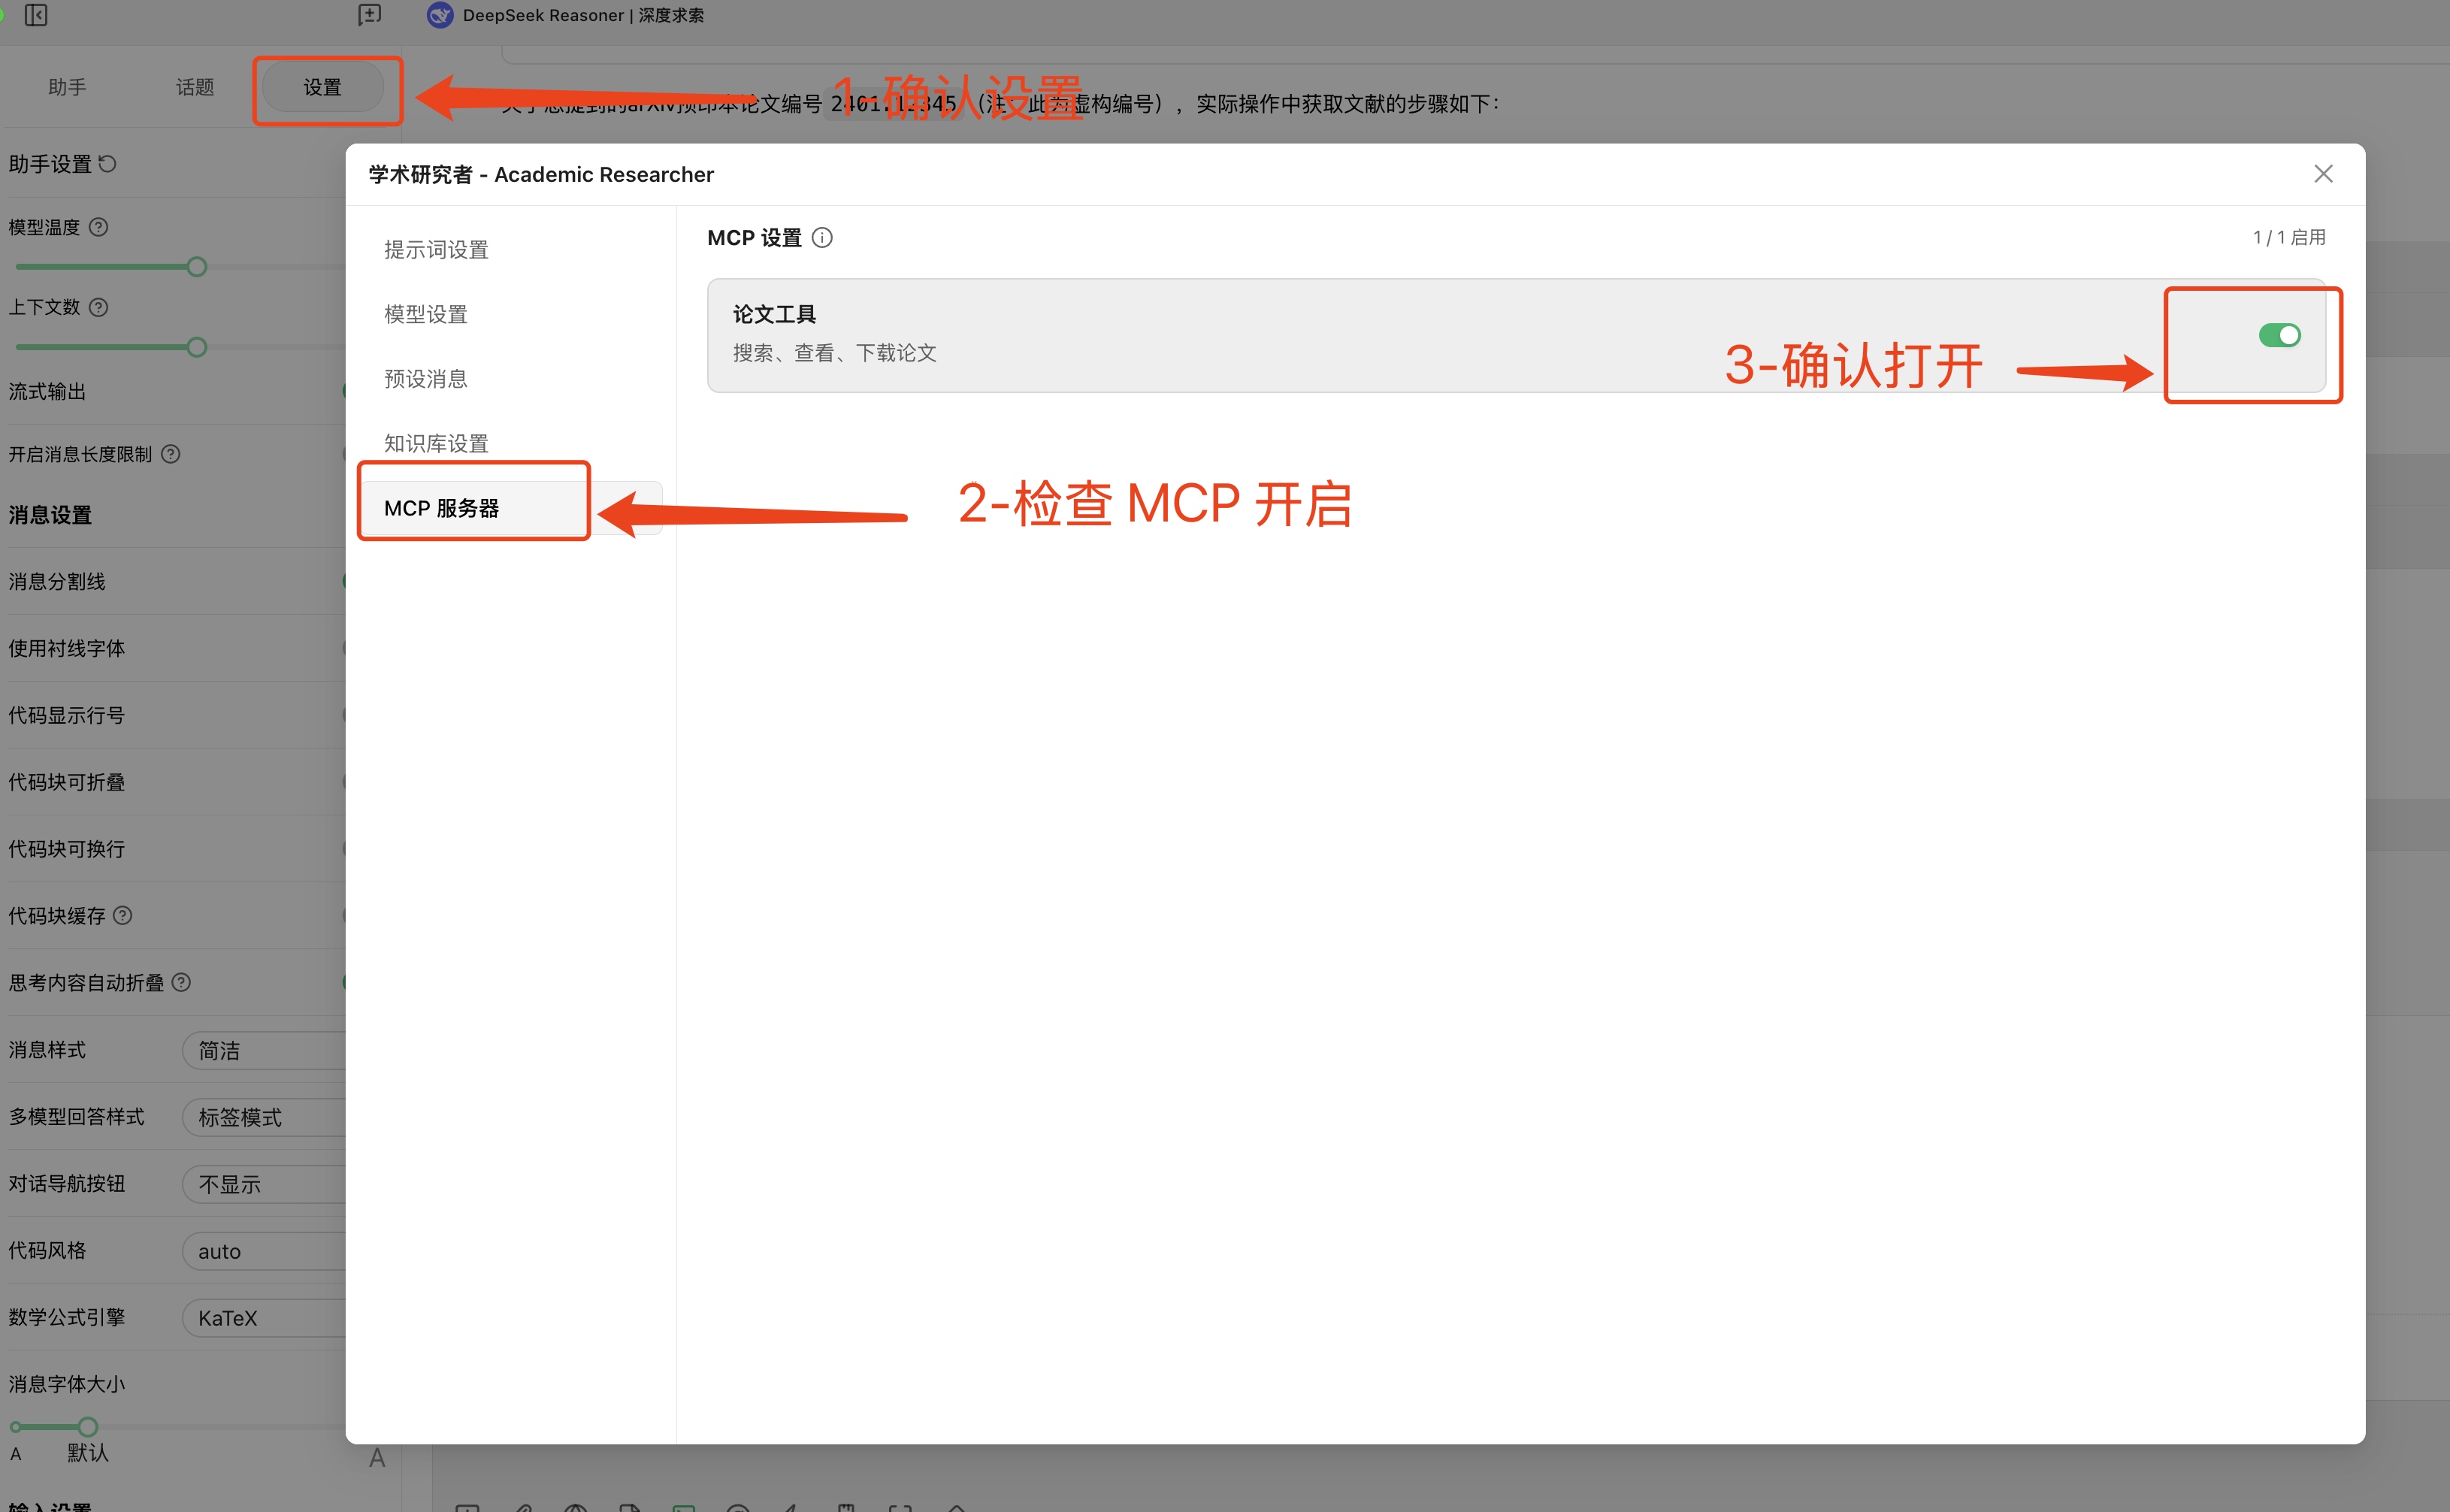2450x1512 pixels.
Task: Close the Academic Researcher dialog
Action: pyautogui.click(x=2323, y=174)
